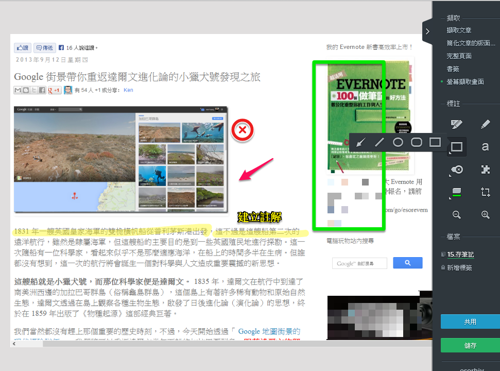
Task: Click the article title about Google 街景
Action: [x=137, y=77]
